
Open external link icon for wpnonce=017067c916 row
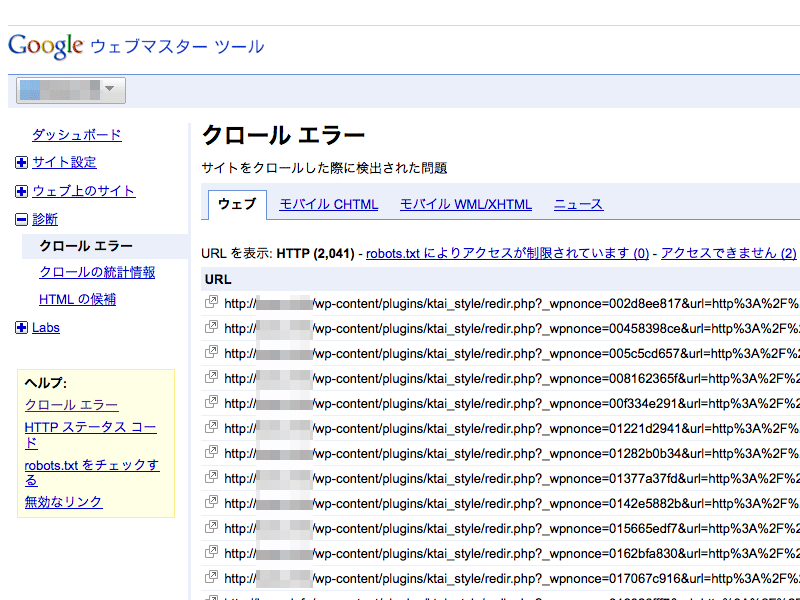211,577
